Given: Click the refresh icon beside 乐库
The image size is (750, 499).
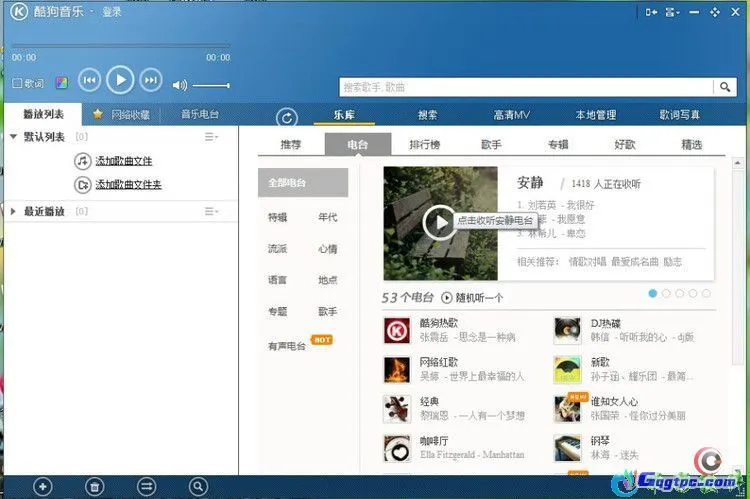Looking at the screenshot, I should pos(288,117).
